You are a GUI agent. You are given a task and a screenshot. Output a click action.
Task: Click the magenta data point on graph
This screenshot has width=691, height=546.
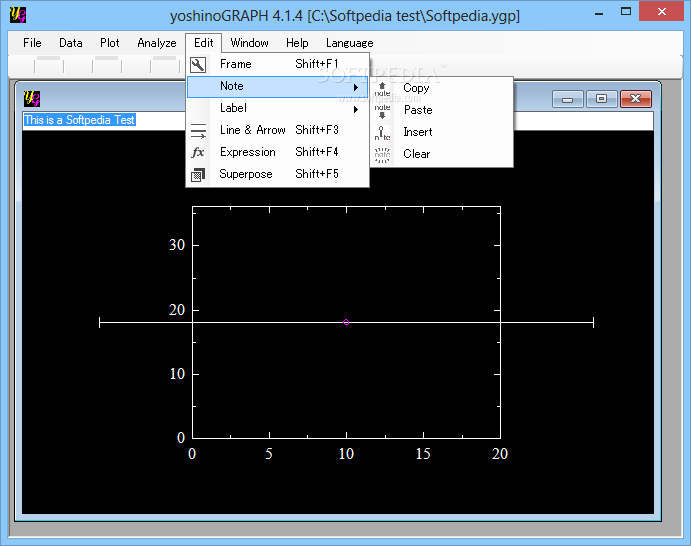pyautogui.click(x=346, y=323)
